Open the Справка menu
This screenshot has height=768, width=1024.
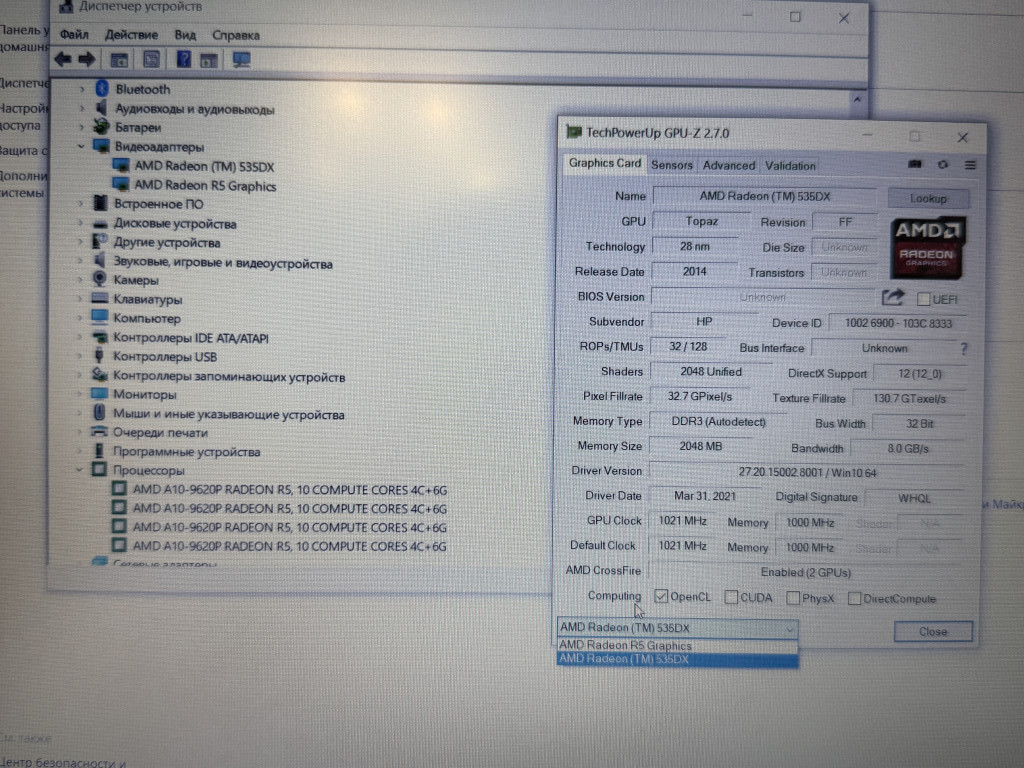pyautogui.click(x=236, y=35)
